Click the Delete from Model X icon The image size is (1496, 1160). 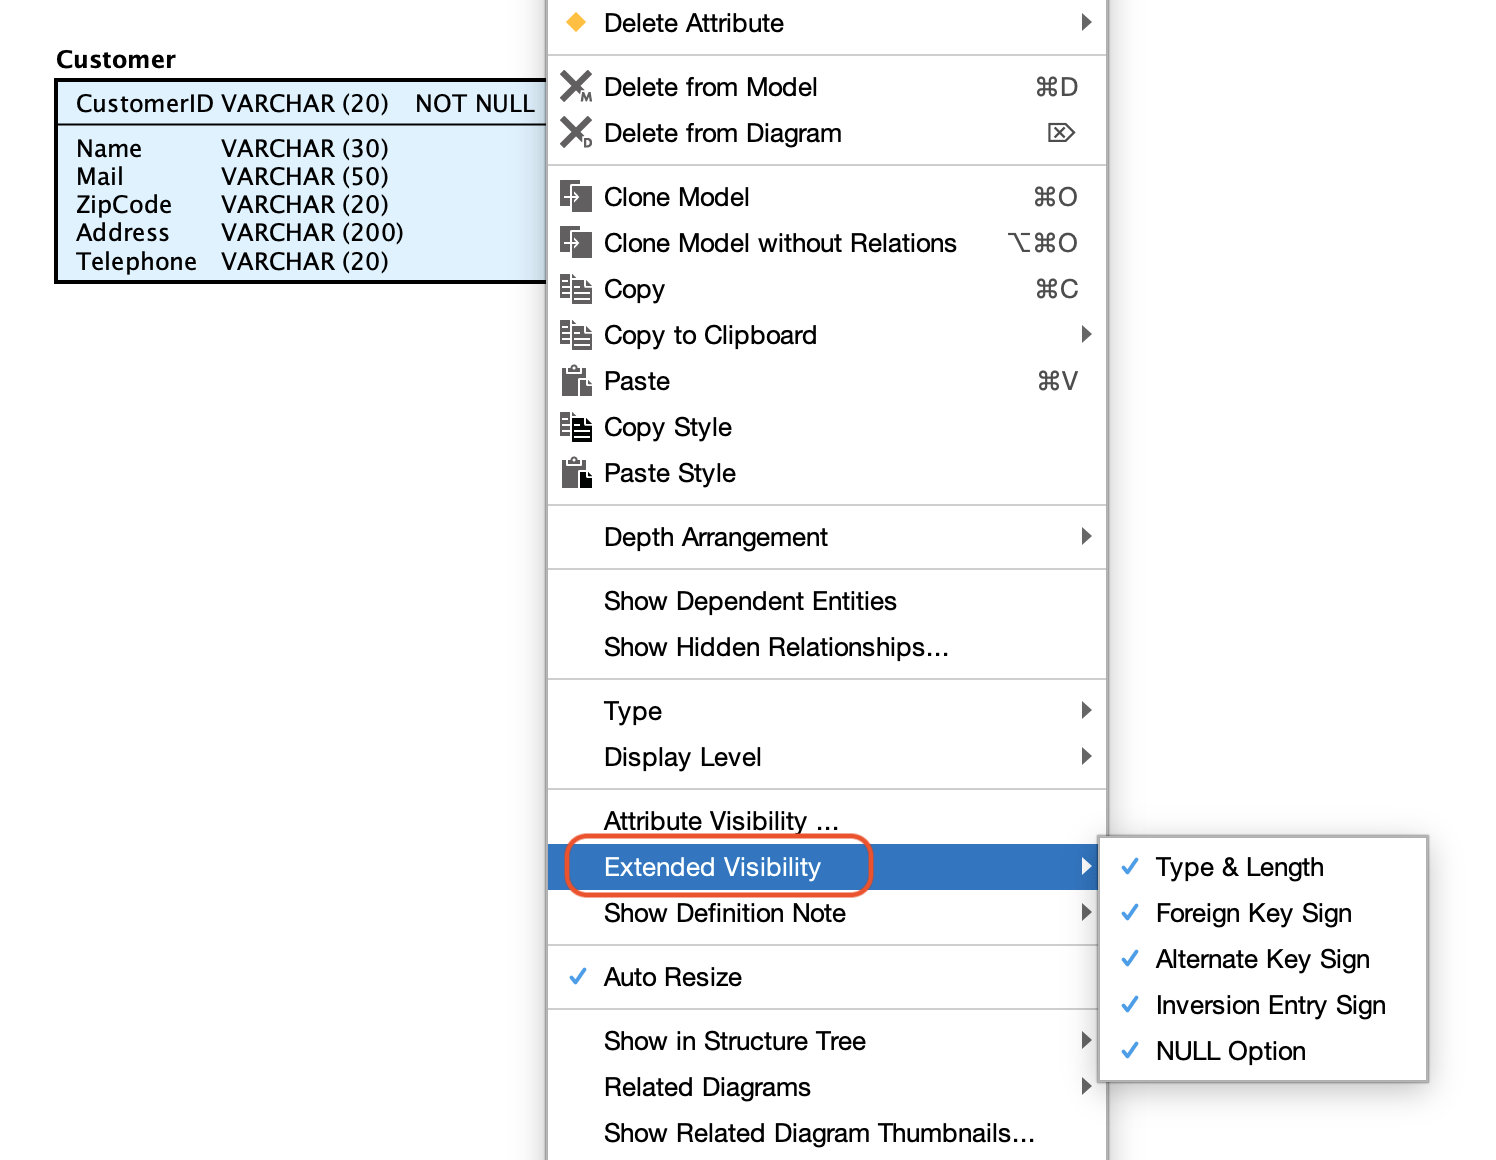click(576, 87)
